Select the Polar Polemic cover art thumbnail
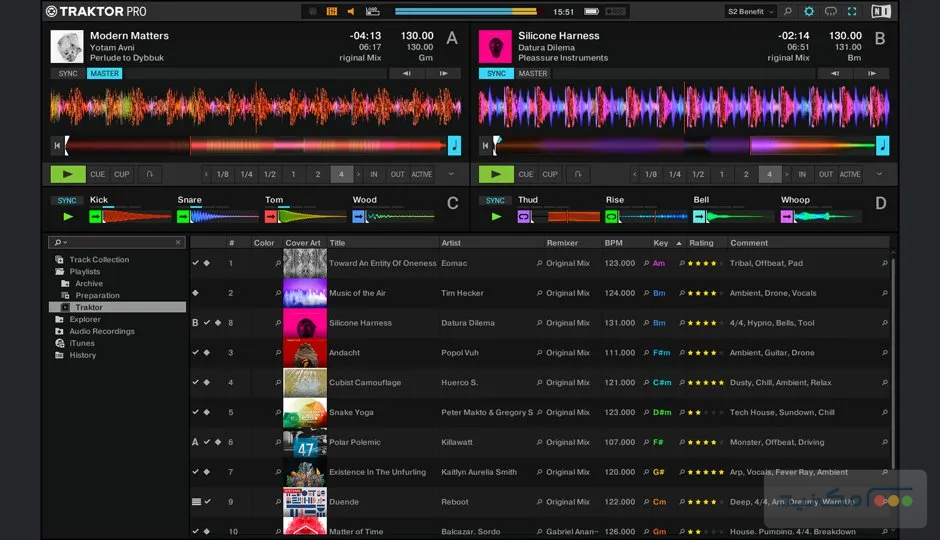This screenshot has height=540, width=940. [305, 442]
